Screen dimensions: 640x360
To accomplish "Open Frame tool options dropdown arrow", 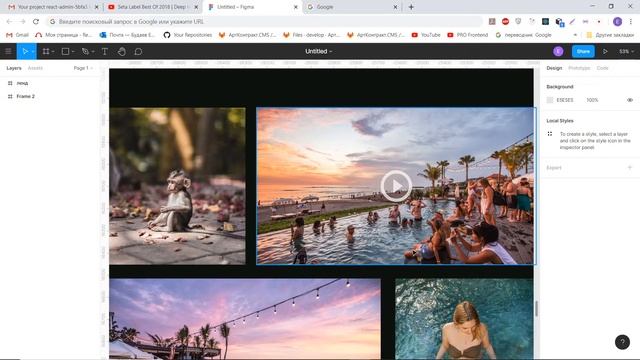I will [x=53, y=52].
